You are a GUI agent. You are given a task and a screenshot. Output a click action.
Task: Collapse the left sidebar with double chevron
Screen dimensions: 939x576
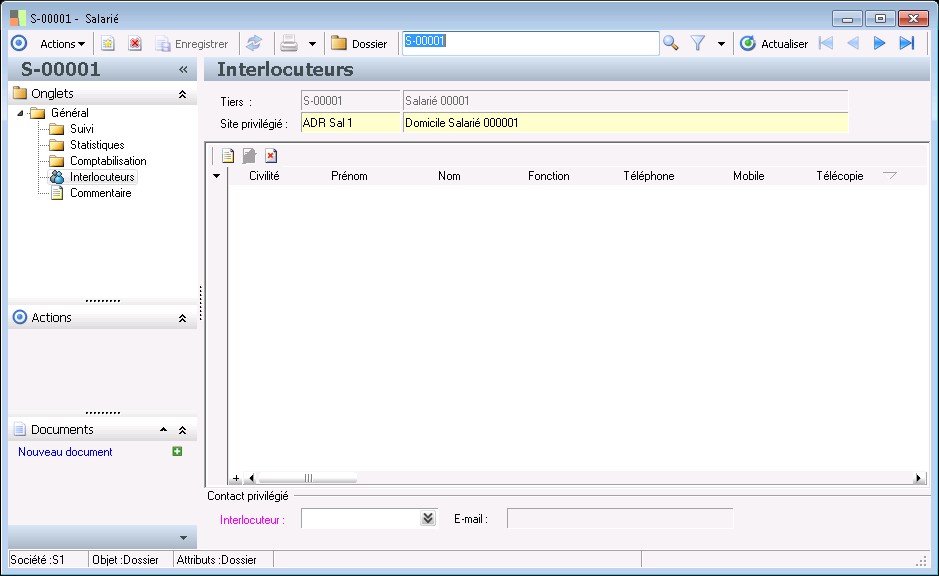pyautogui.click(x=183, y=70)
